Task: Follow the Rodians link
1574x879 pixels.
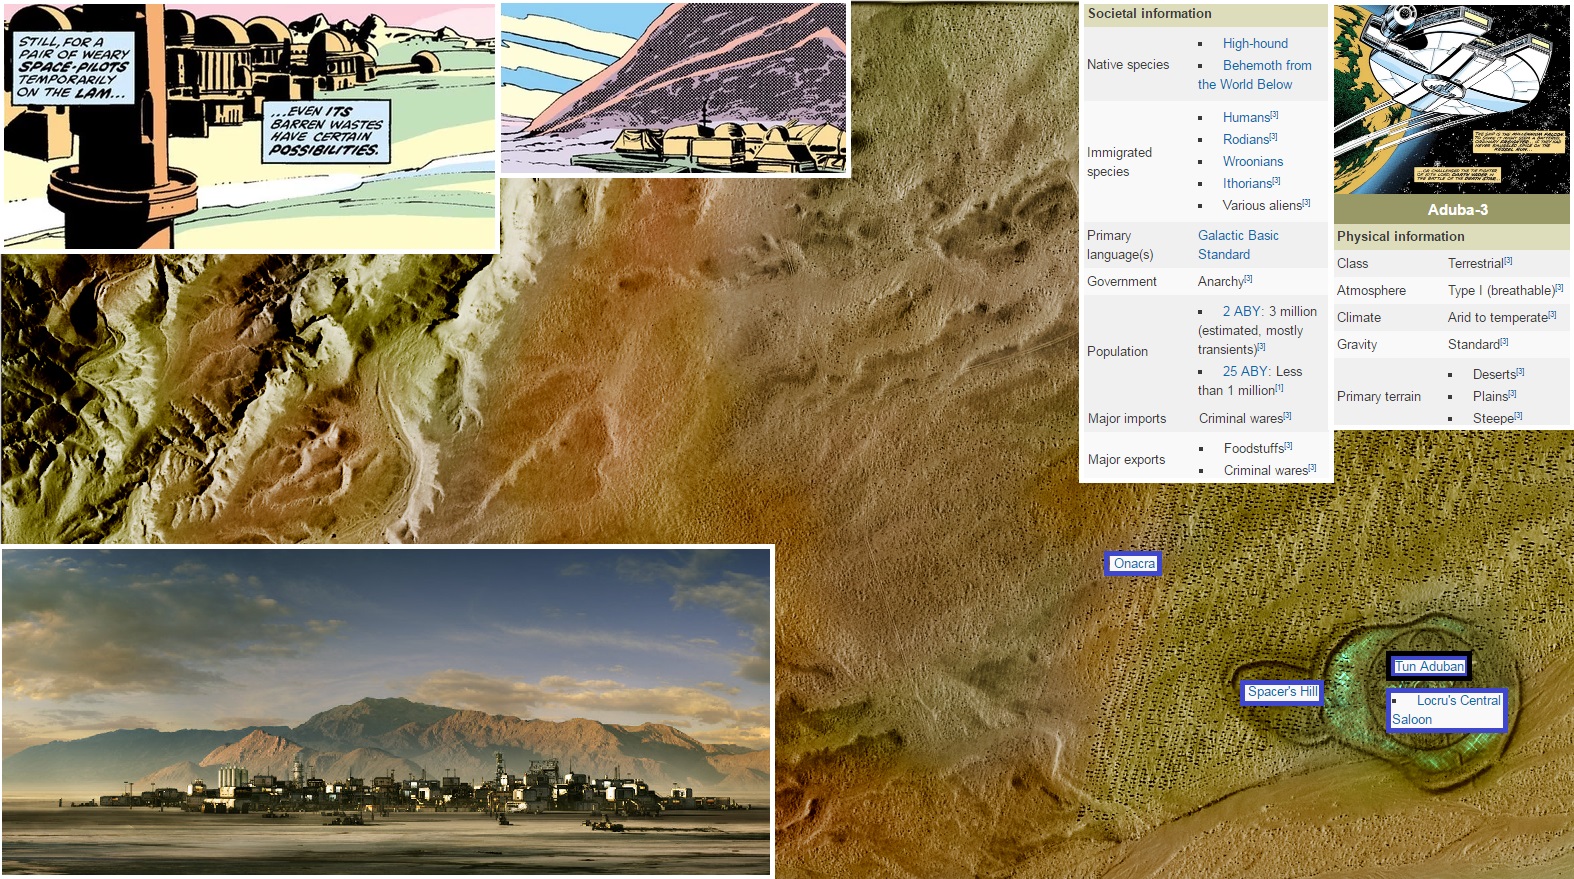Action: coord(1245,139)
